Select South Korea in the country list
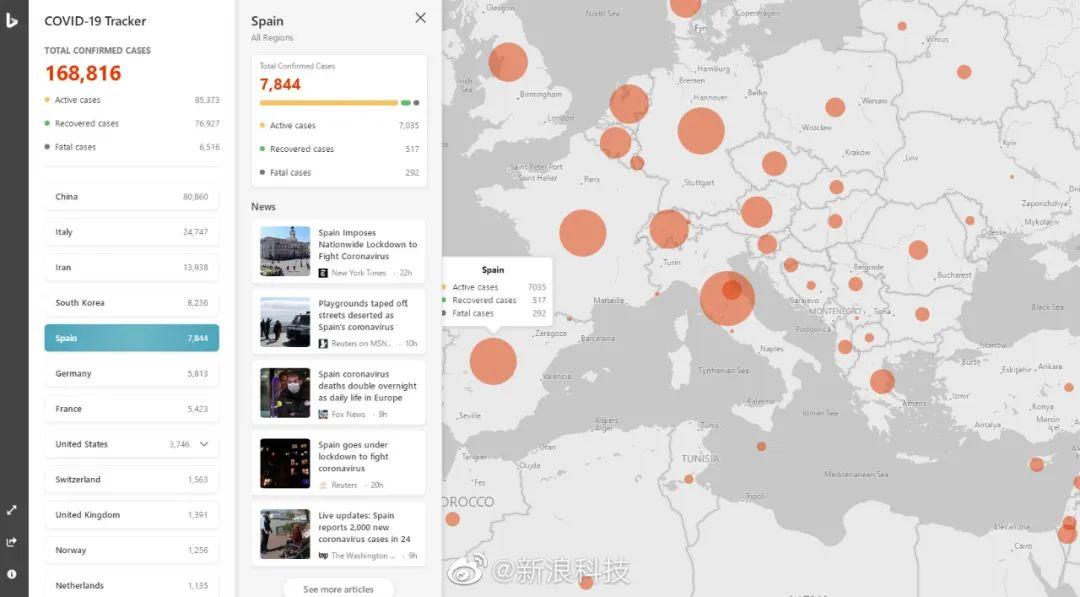The width and height of the screenshot is (1080, 597). pyautogui.click(x=132, y=303)
